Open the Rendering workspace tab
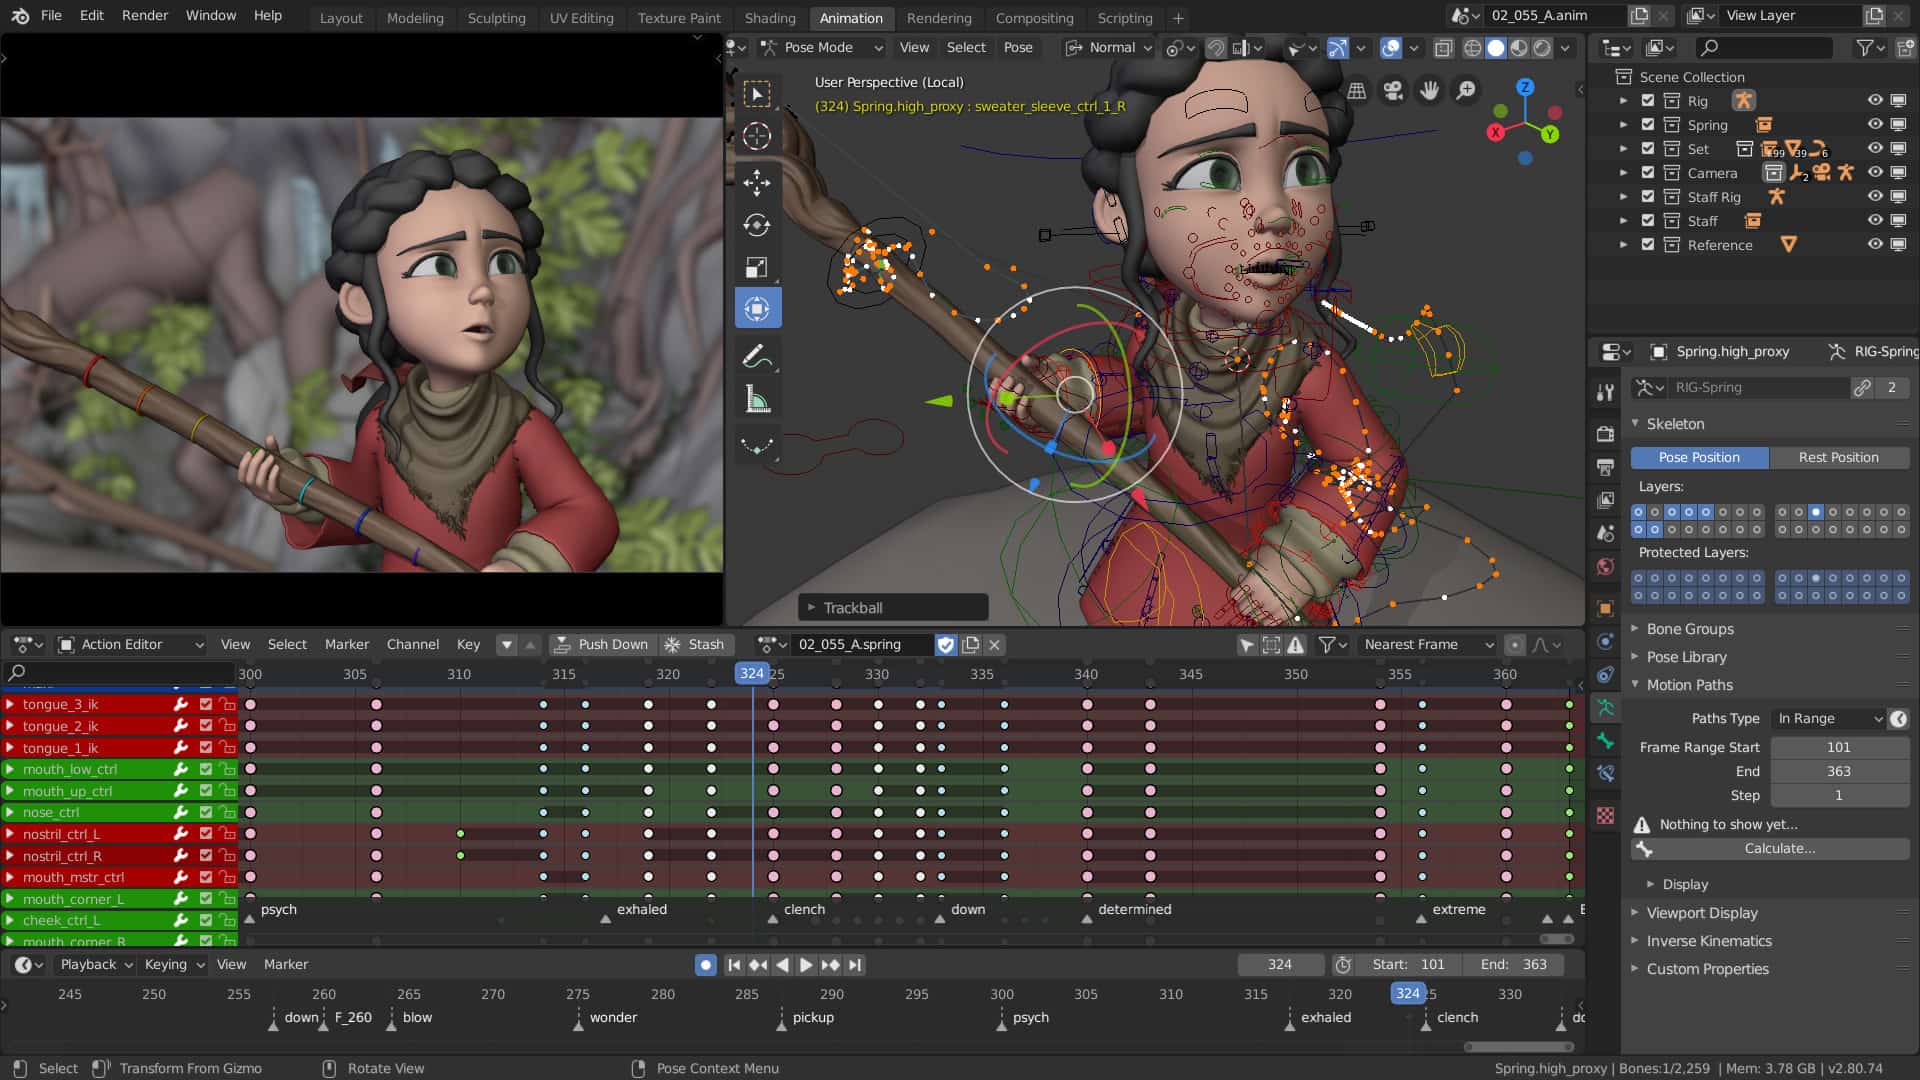 click(939, 17)
